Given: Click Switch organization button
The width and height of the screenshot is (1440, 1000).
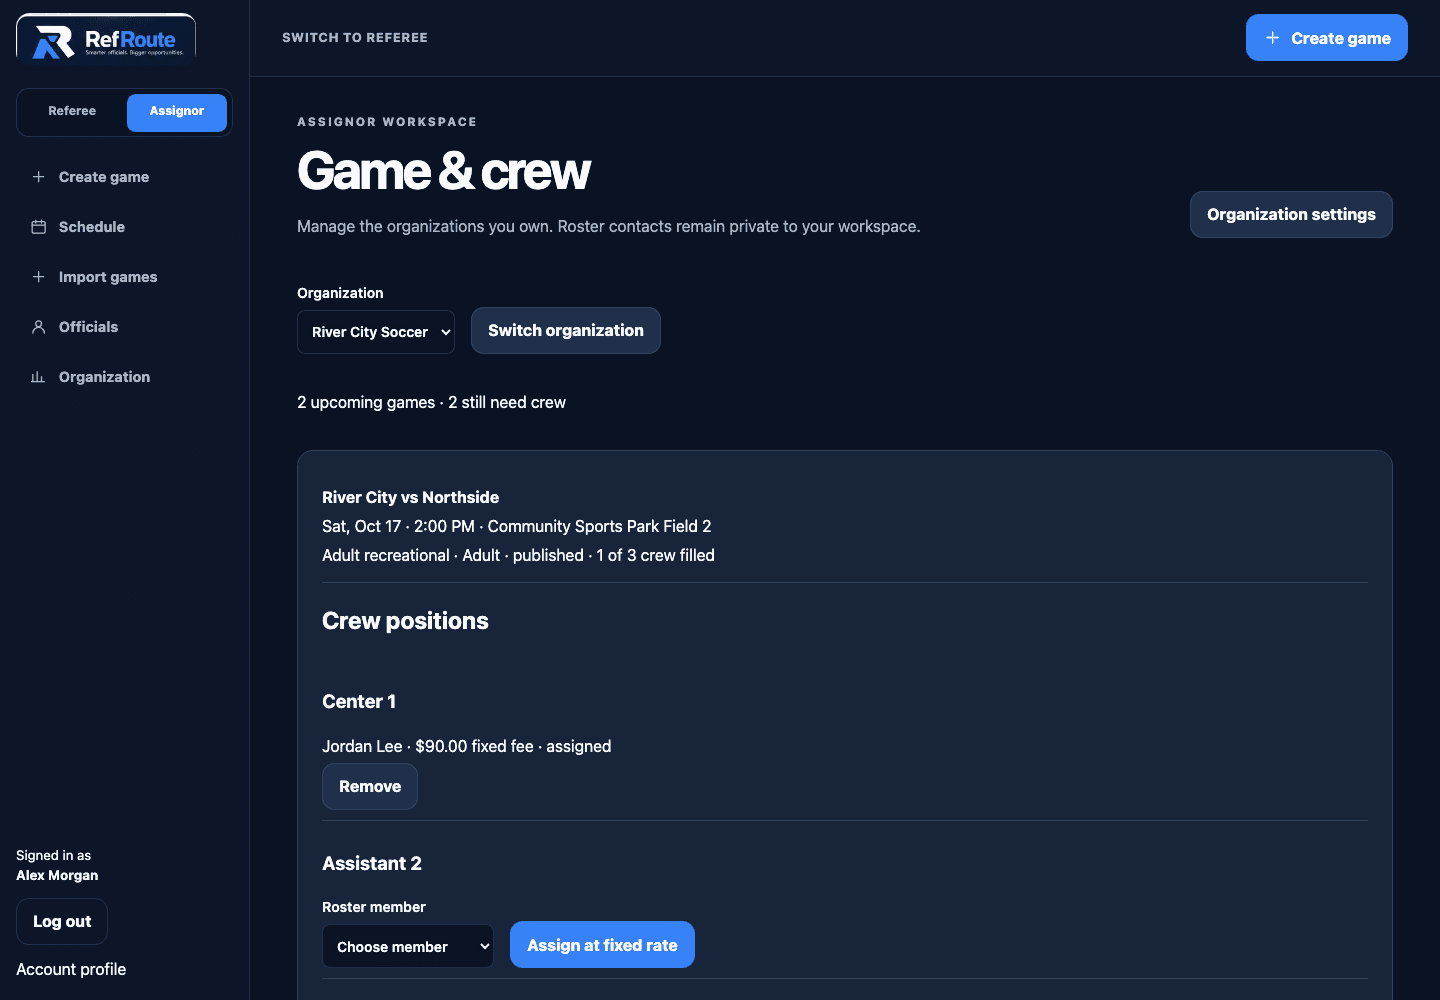Looking at the screenshot, I should click(x=566, y=331).
